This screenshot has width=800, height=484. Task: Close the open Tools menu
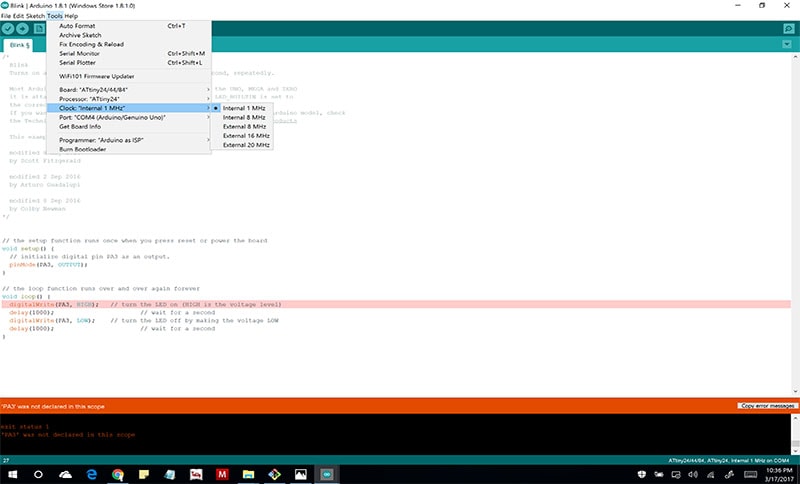click(55, 16)
